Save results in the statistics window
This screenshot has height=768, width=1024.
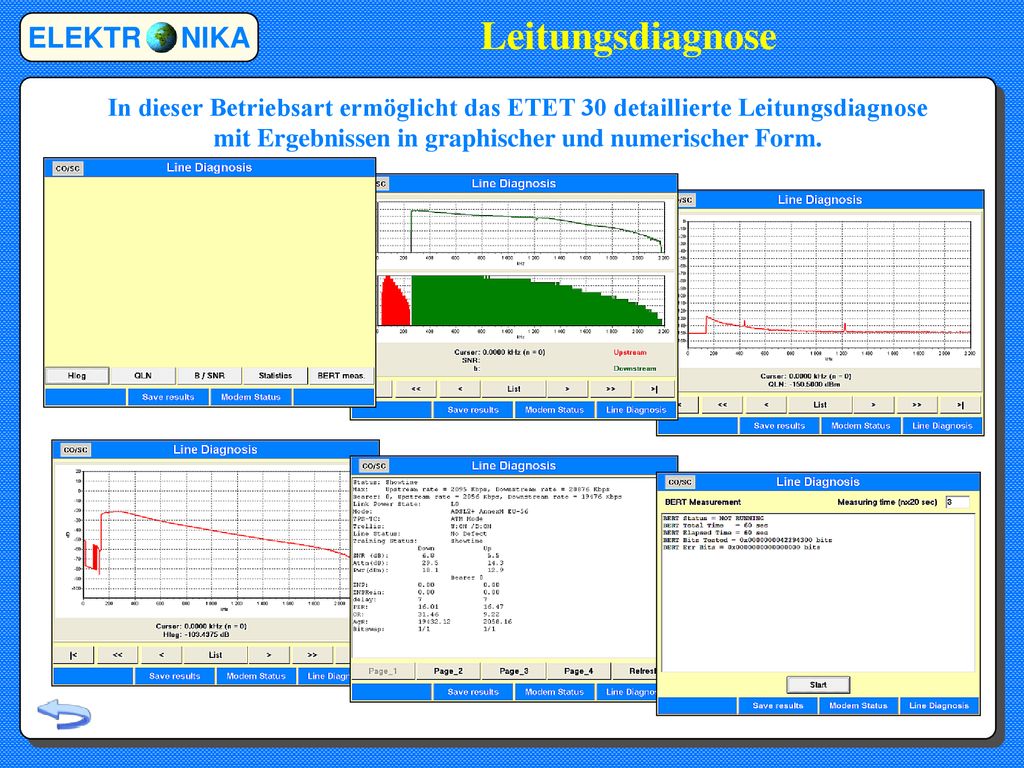click(473, 692)
